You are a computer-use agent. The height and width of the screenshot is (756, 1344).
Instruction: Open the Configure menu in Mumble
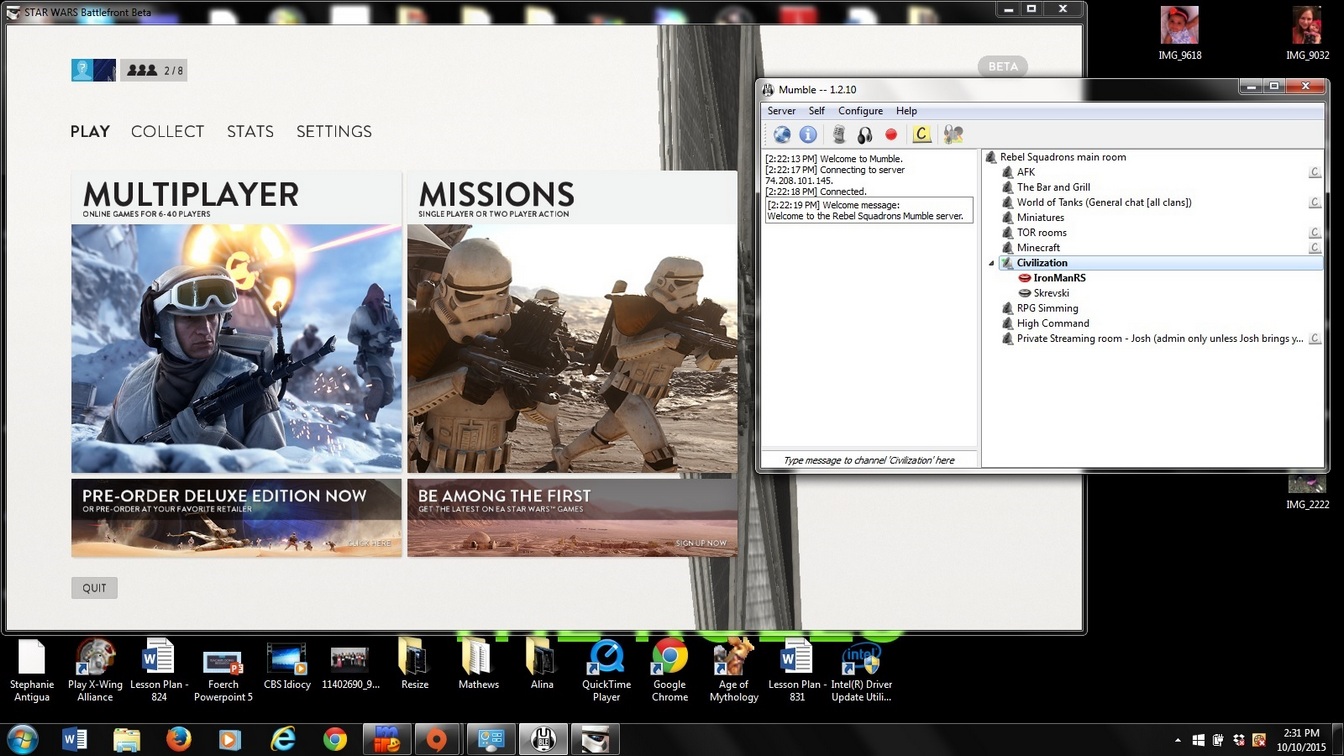(860, 111)
